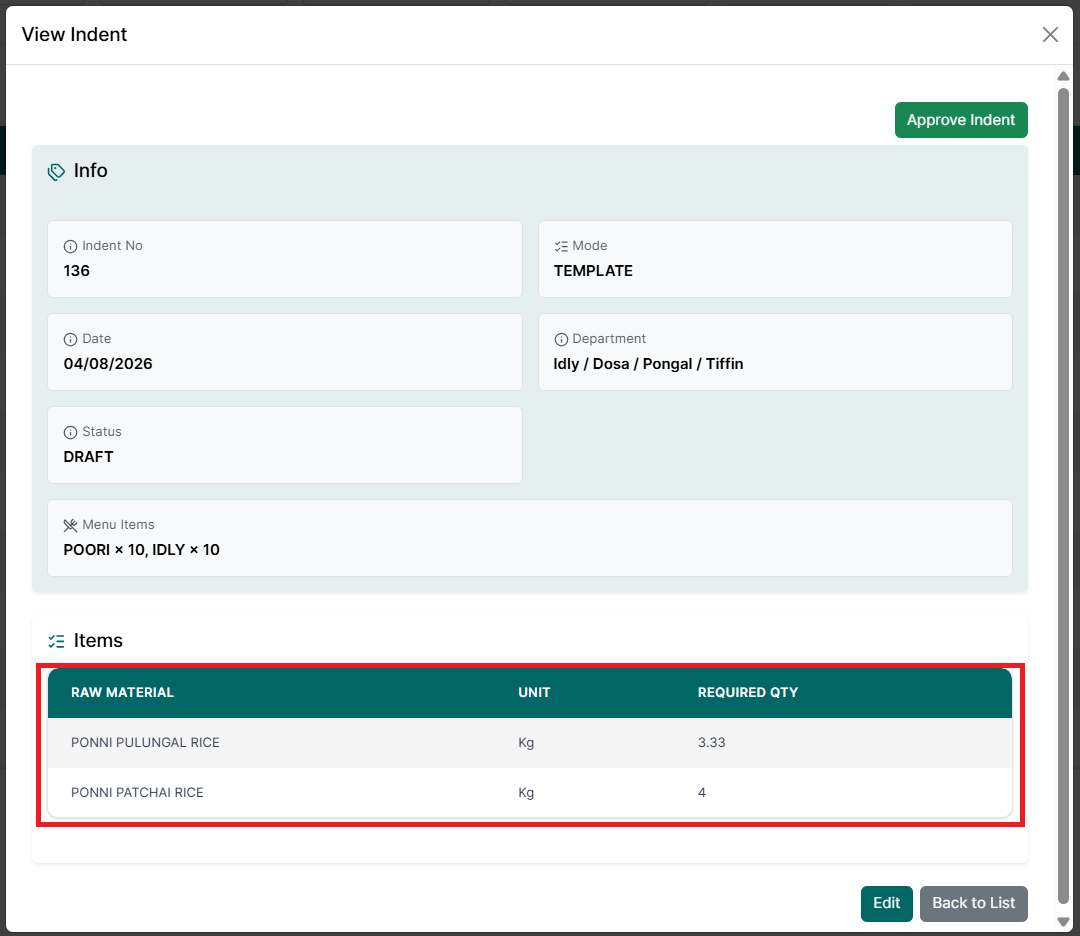Viewport: 1080px width, 936px height.
Task: Select the TEMPLATE mode value
Action: (x=593, y=271)
